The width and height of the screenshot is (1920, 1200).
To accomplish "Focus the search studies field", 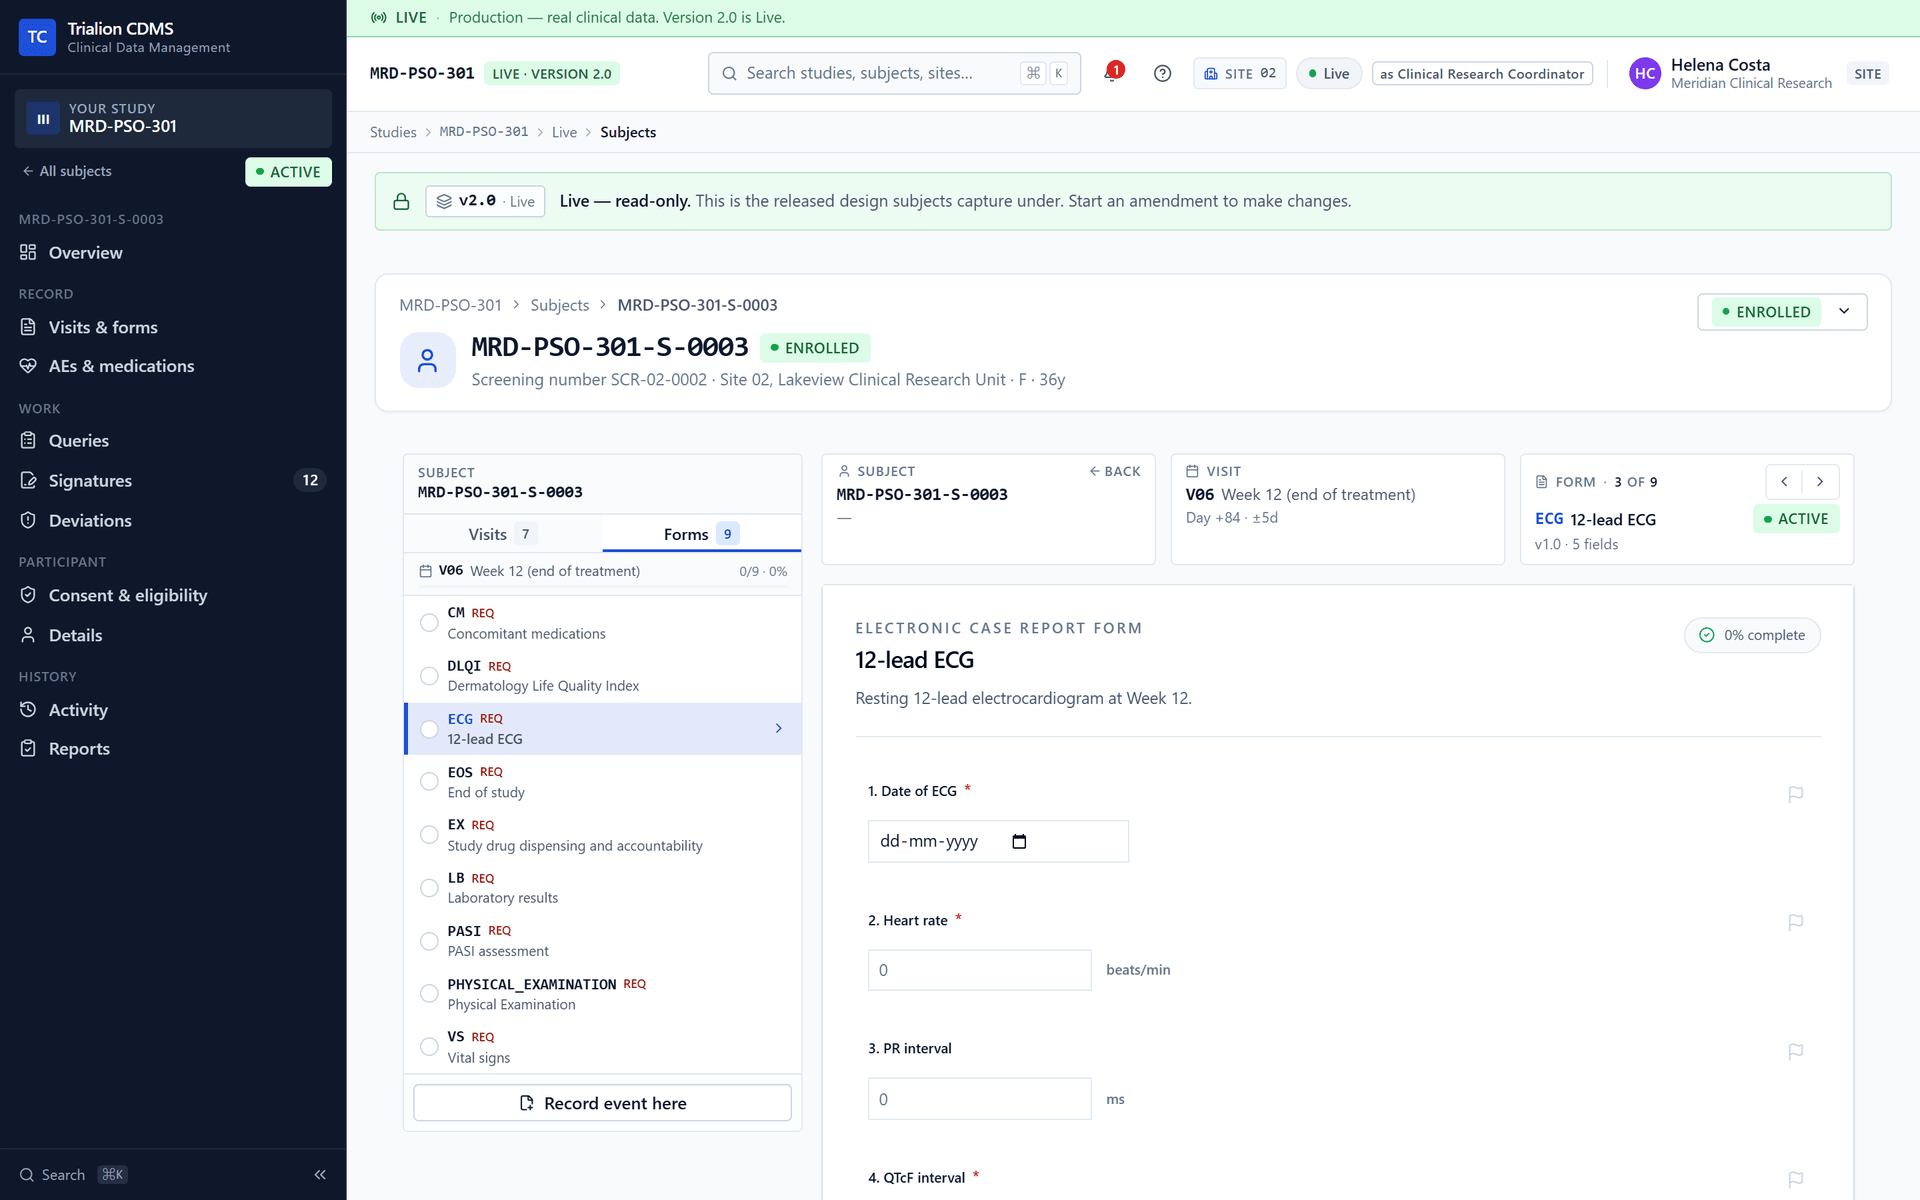I will point(894,73).
